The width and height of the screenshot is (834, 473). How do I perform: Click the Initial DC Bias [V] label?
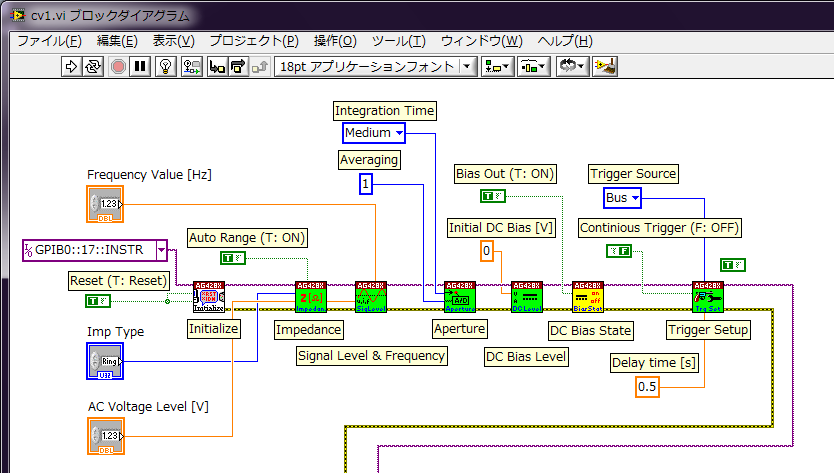(501, 228)
